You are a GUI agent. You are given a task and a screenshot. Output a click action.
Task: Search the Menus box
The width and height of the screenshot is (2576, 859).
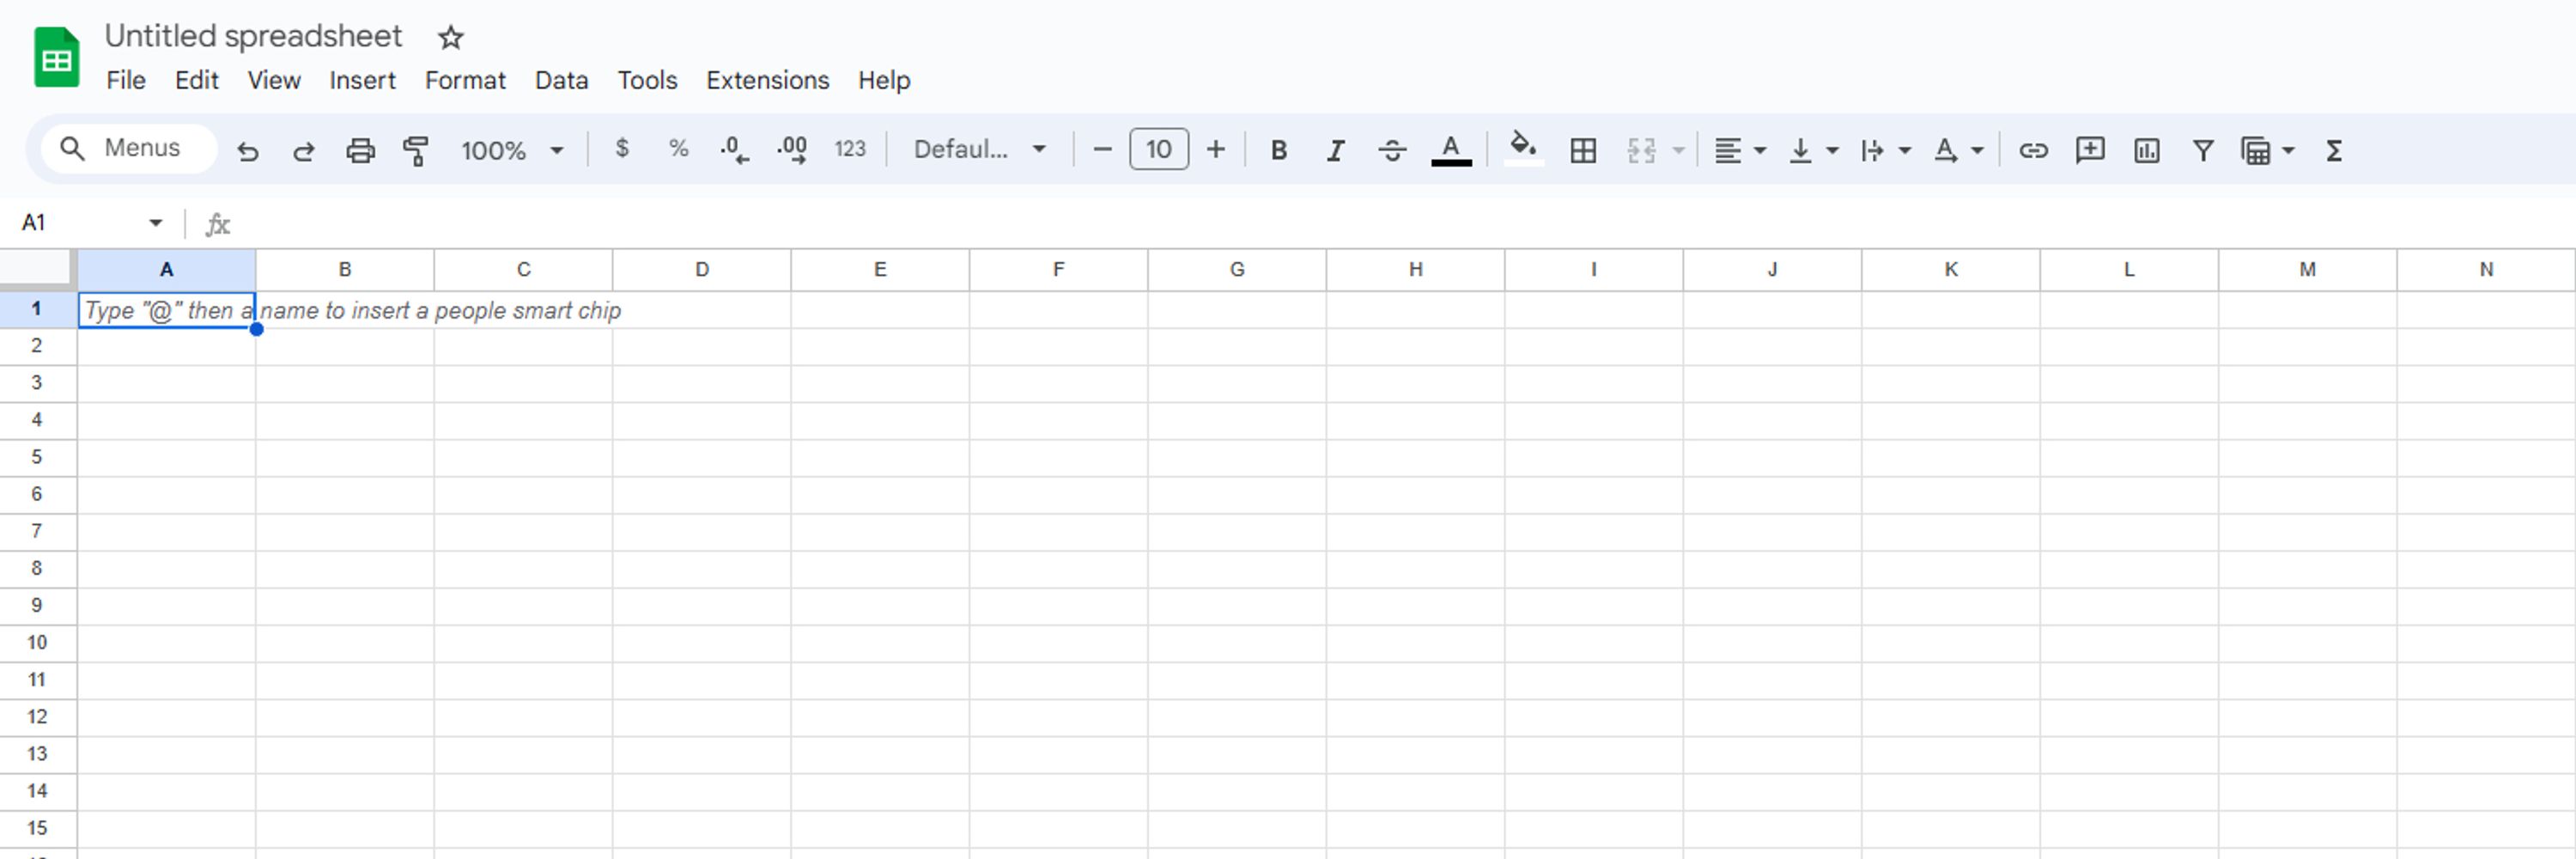(x=129, y=149)
